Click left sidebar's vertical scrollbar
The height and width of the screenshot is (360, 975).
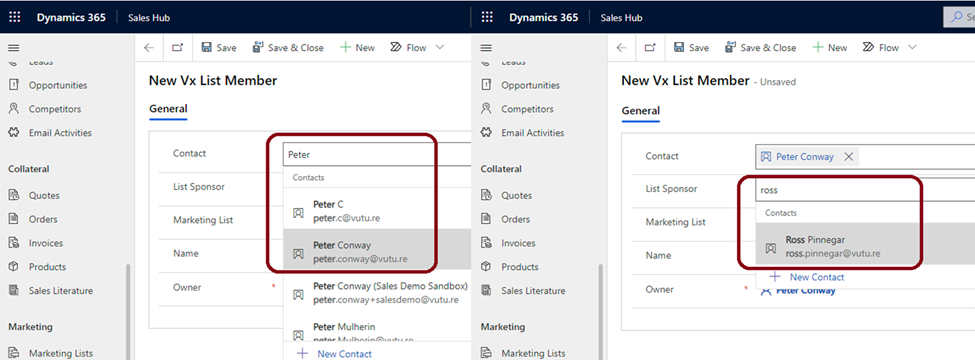[x=129, y=311]
